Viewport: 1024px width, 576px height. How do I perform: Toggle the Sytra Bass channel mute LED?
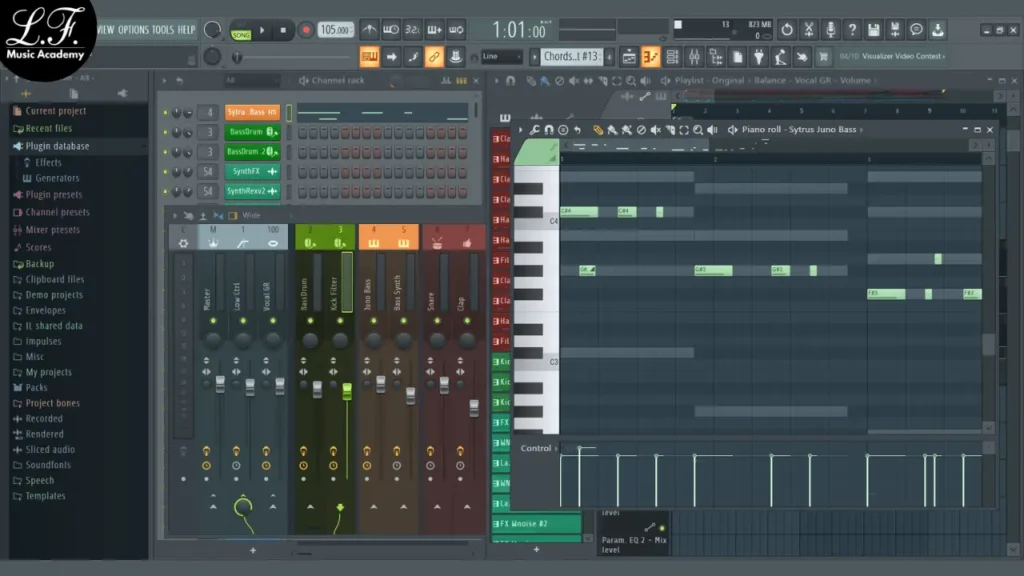tap(165, 113)
